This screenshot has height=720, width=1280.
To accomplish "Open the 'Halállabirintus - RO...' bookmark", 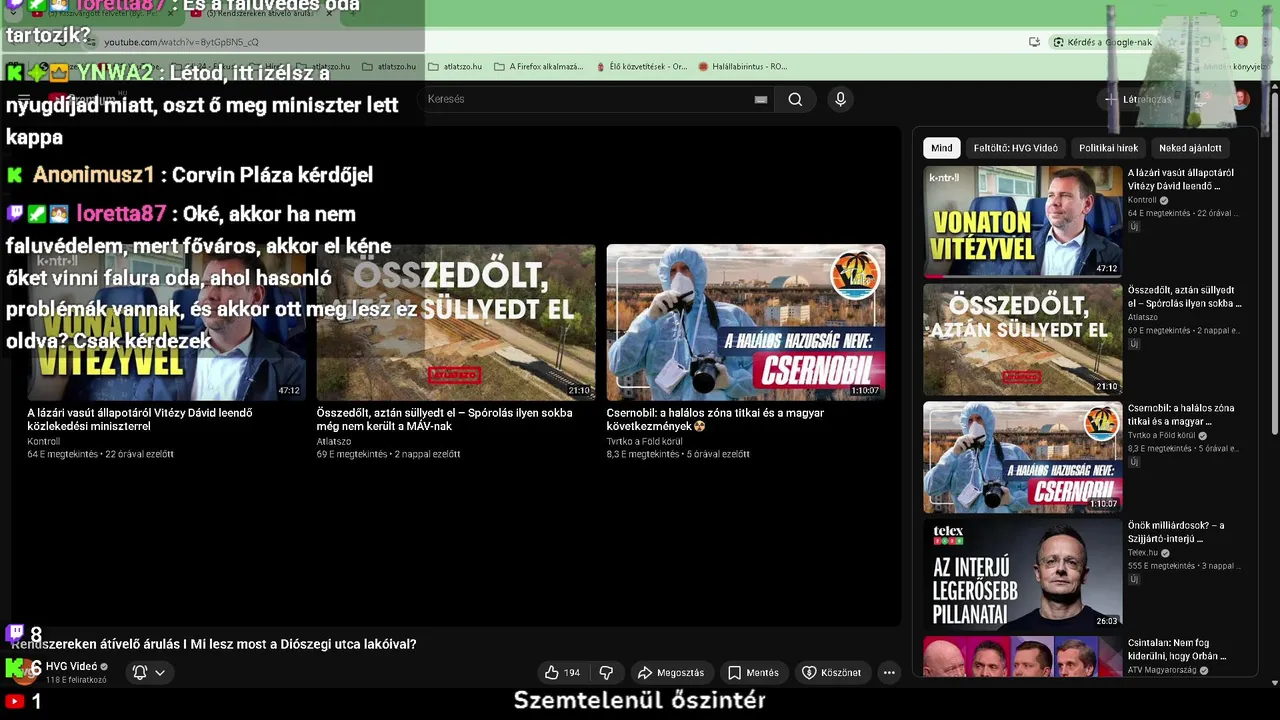I will 743,66.
